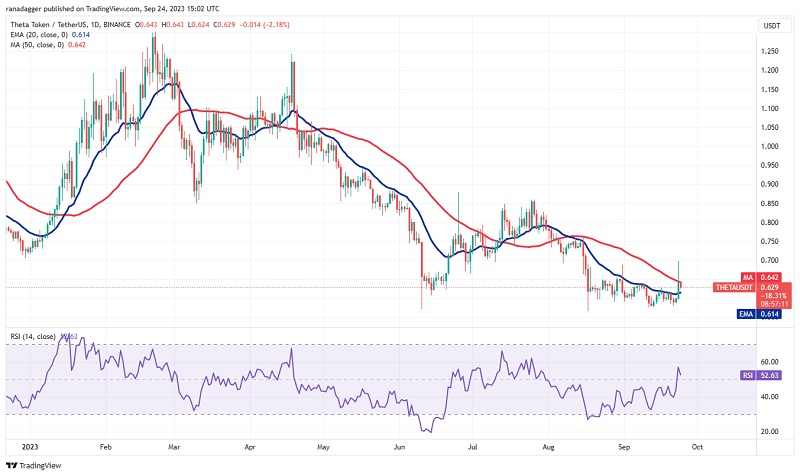This screenshot has height=476, width=800.
Task: Click the RSI (14, close) indicator legend
Action: click(x=33, y=336)
